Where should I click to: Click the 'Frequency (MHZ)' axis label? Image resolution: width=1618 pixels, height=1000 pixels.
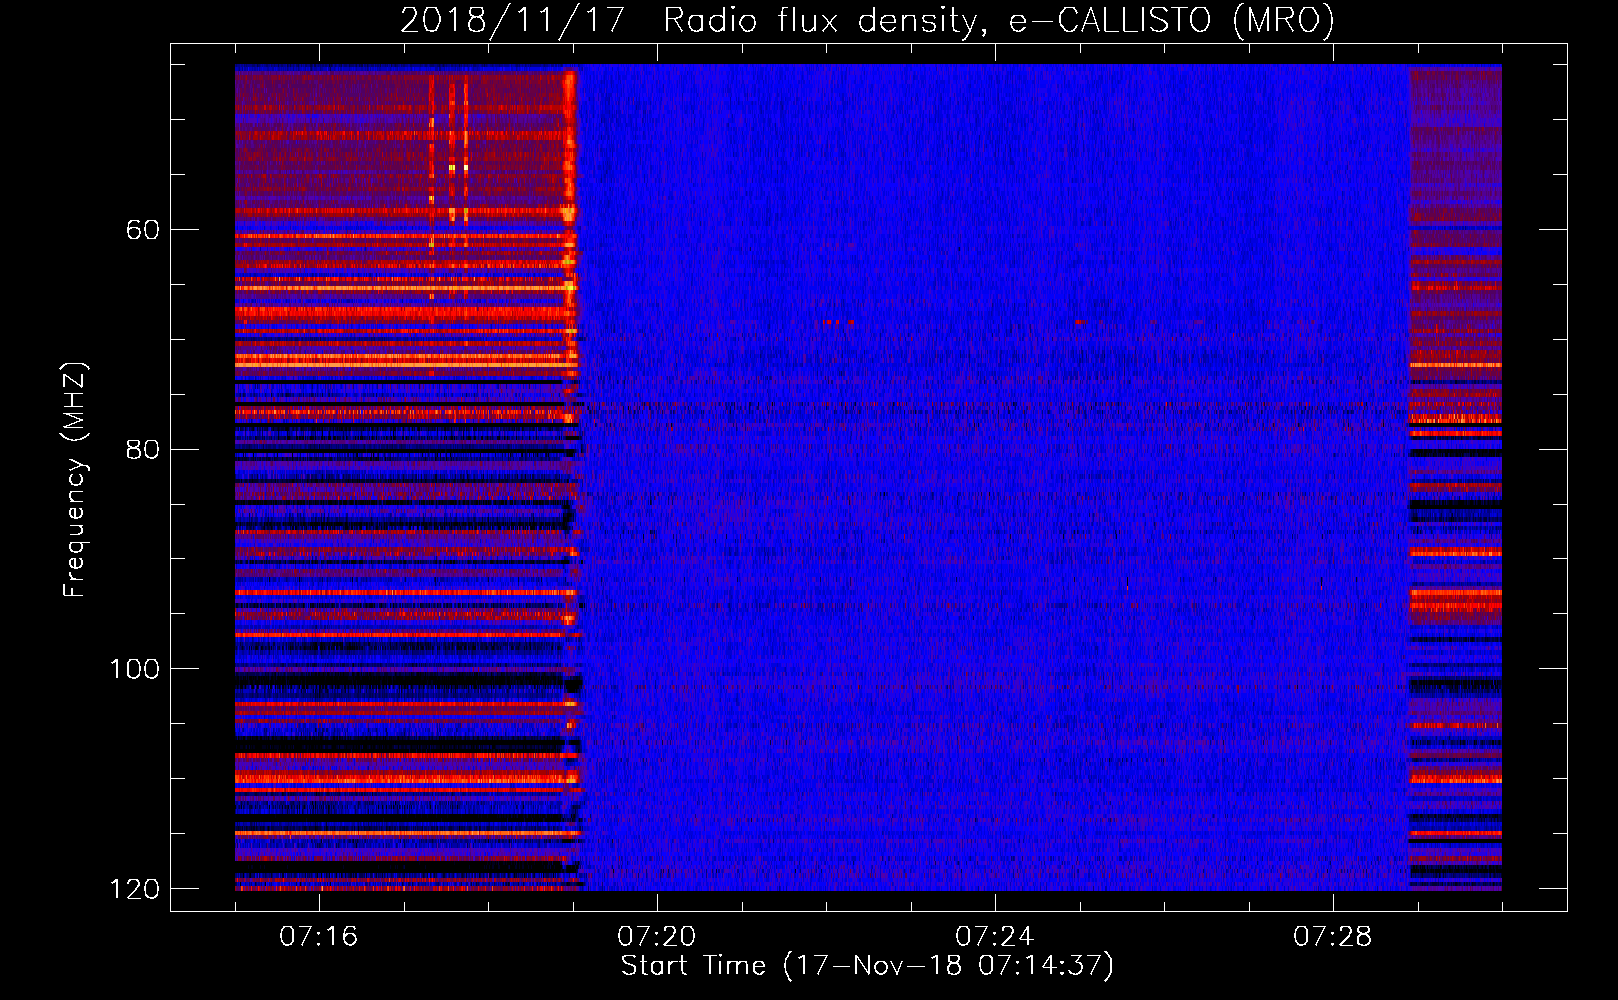coord(75,480)
